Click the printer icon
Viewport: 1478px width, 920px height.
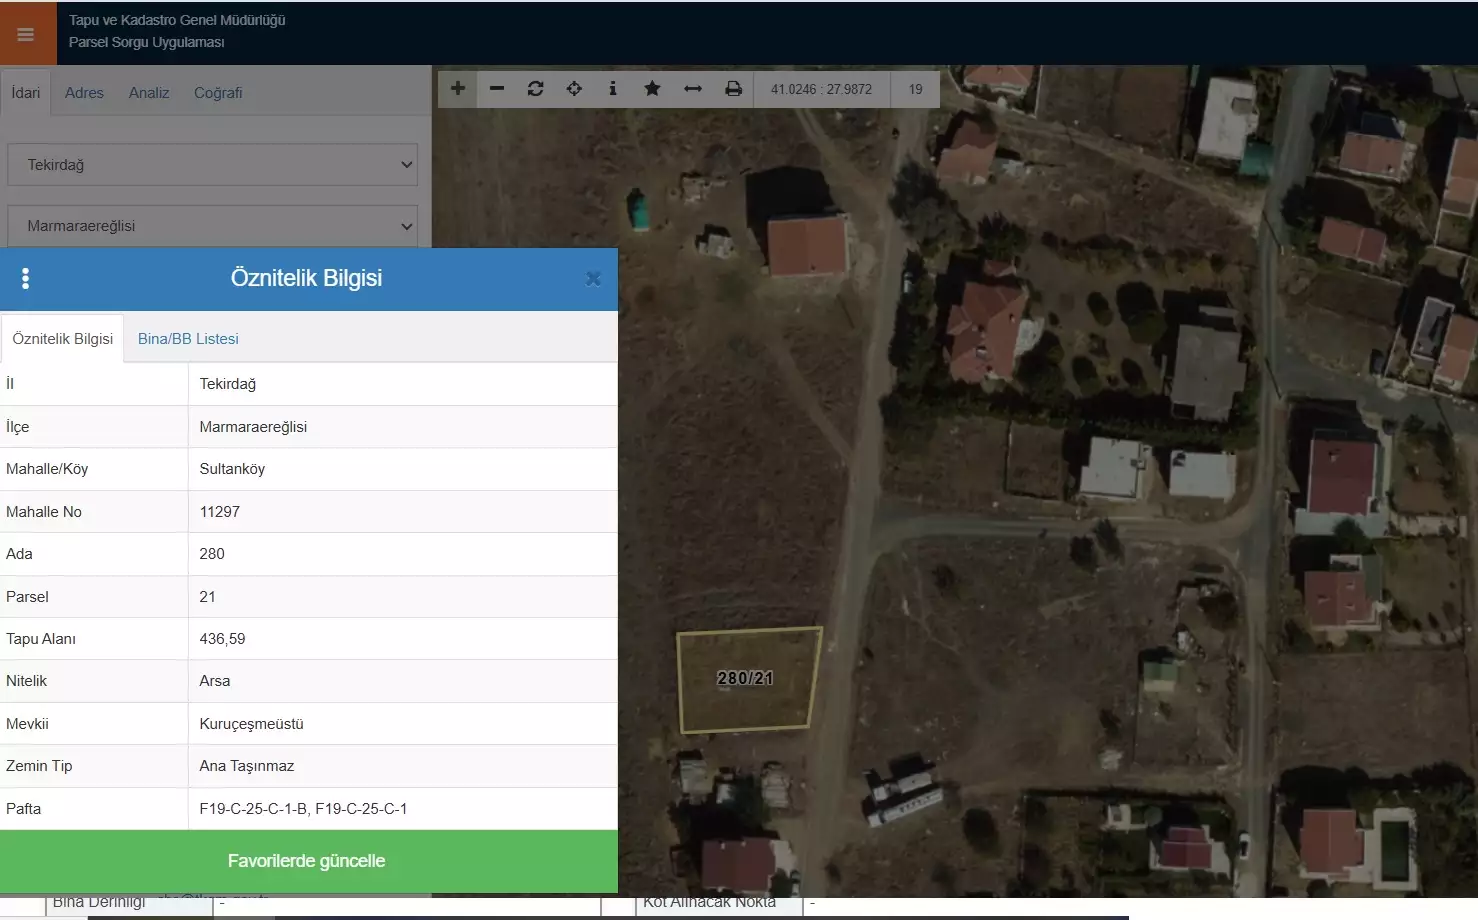coord(733,89)
